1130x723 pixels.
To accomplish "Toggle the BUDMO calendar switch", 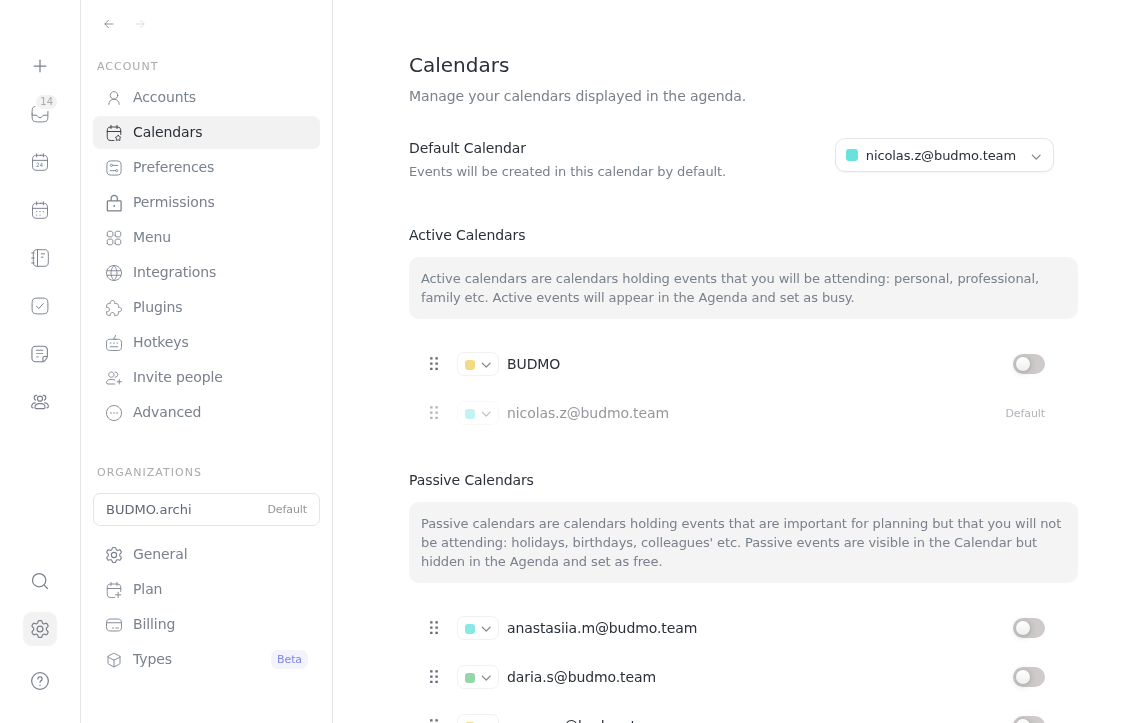I will [x=1028, y=364].
